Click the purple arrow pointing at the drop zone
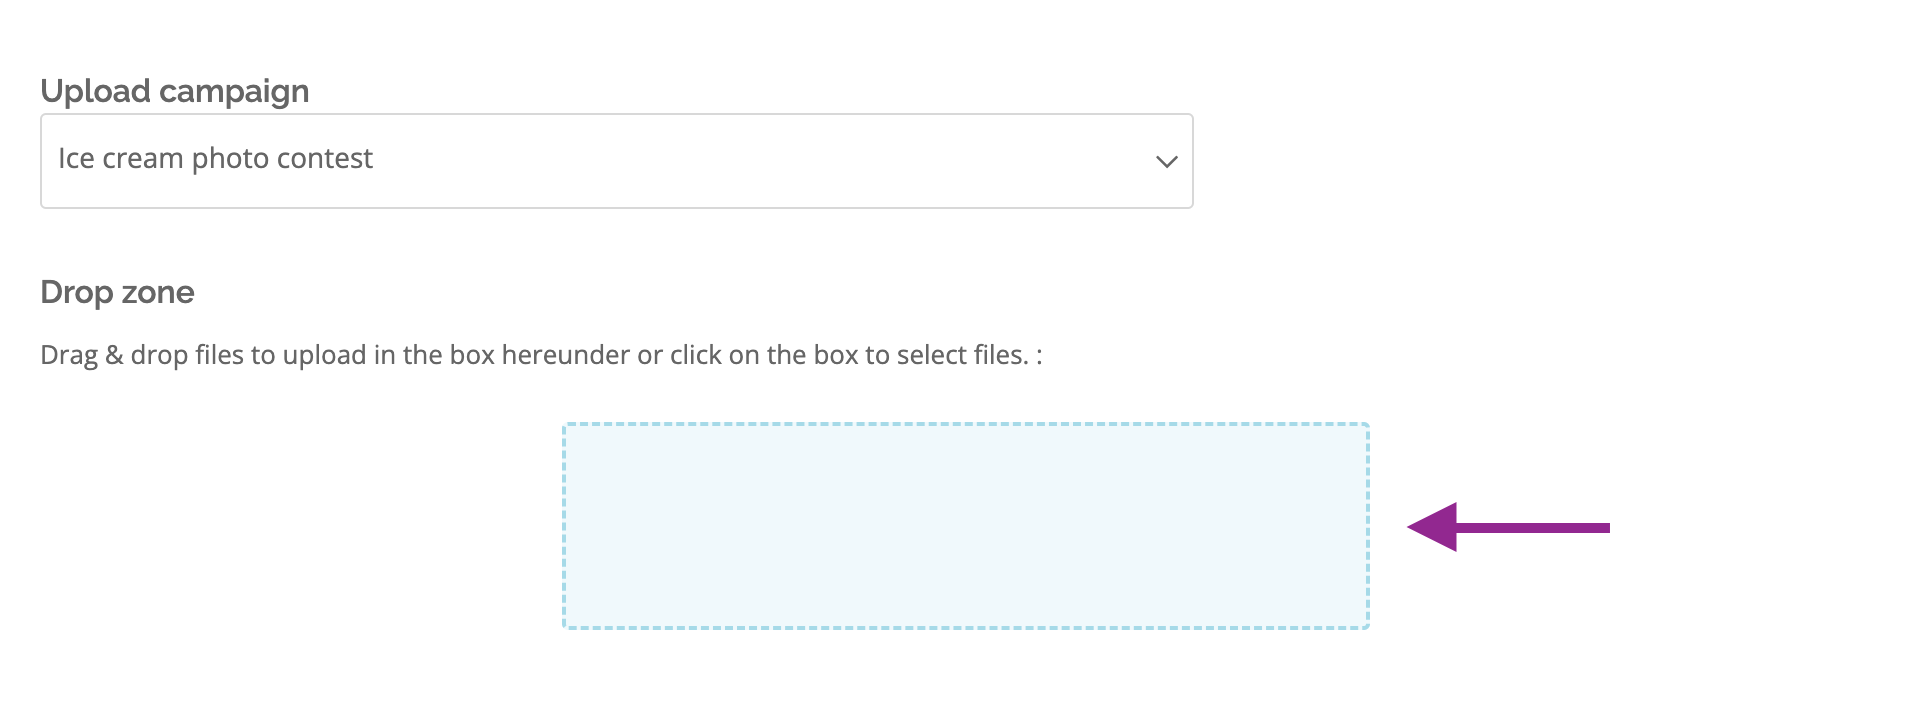Screen dimensions: 1932x714 click(1508, 527)
